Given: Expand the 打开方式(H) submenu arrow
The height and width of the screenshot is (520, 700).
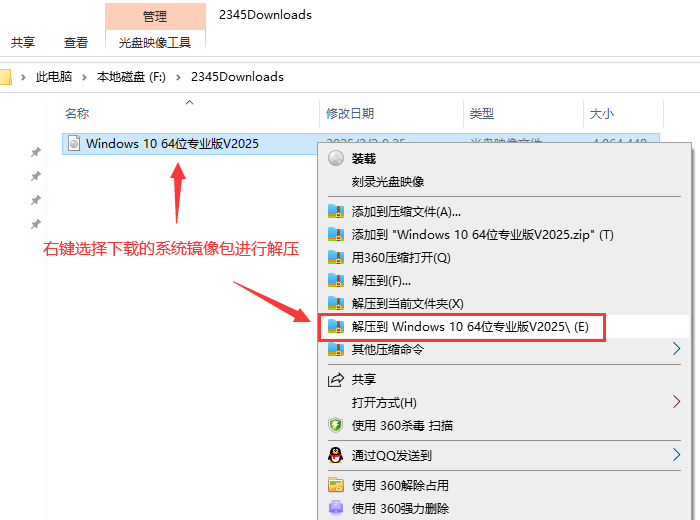Looking at the screenshot, I should click(x=677, y=402).
